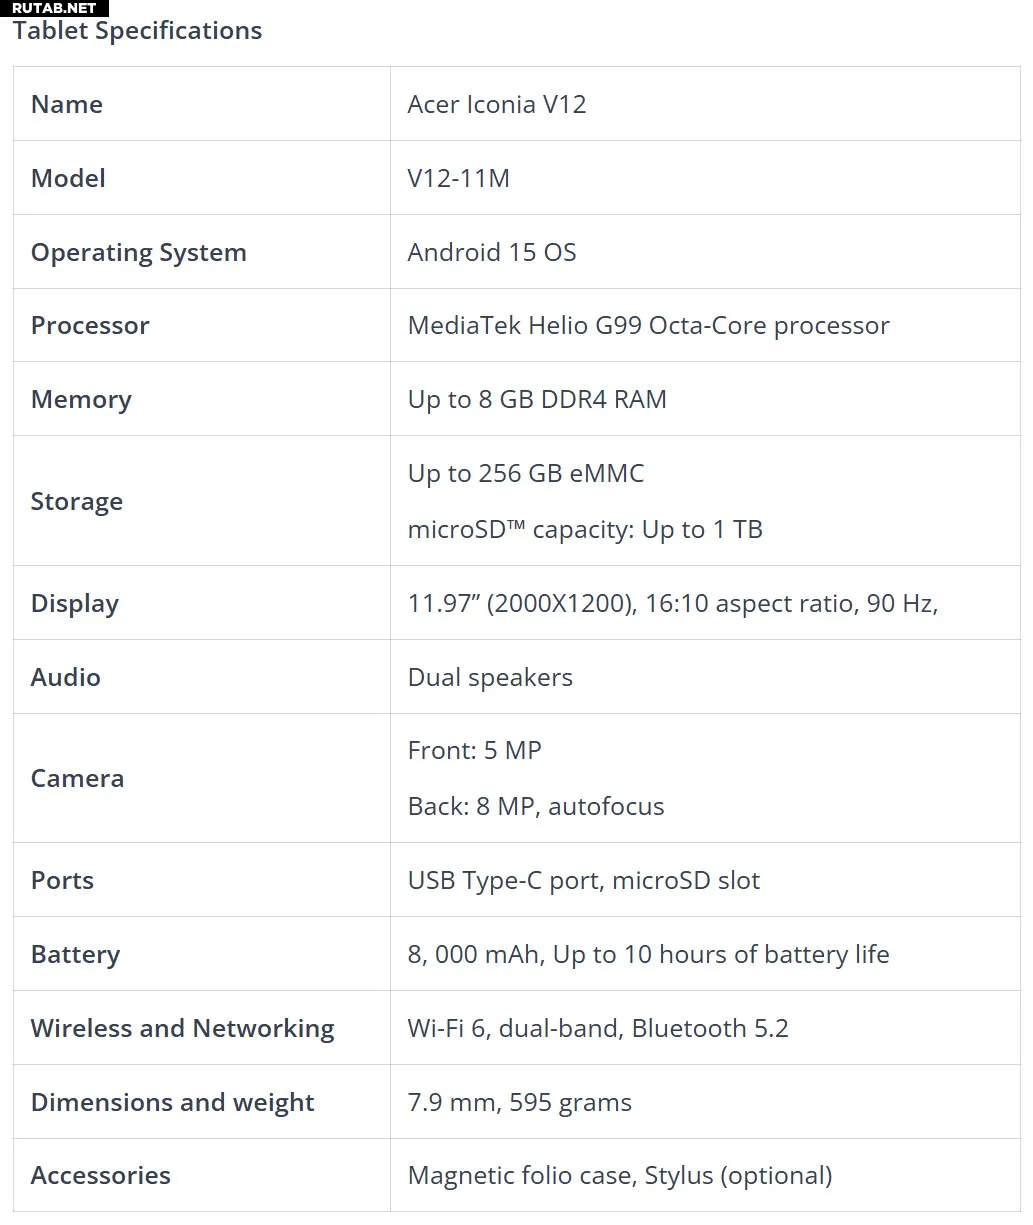
Task: Click the Name row label
Action: 67,104
